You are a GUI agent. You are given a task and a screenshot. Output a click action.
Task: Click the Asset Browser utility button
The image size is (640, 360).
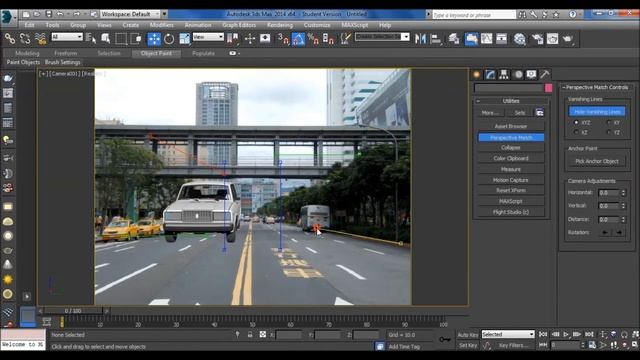tap(511, 126)
